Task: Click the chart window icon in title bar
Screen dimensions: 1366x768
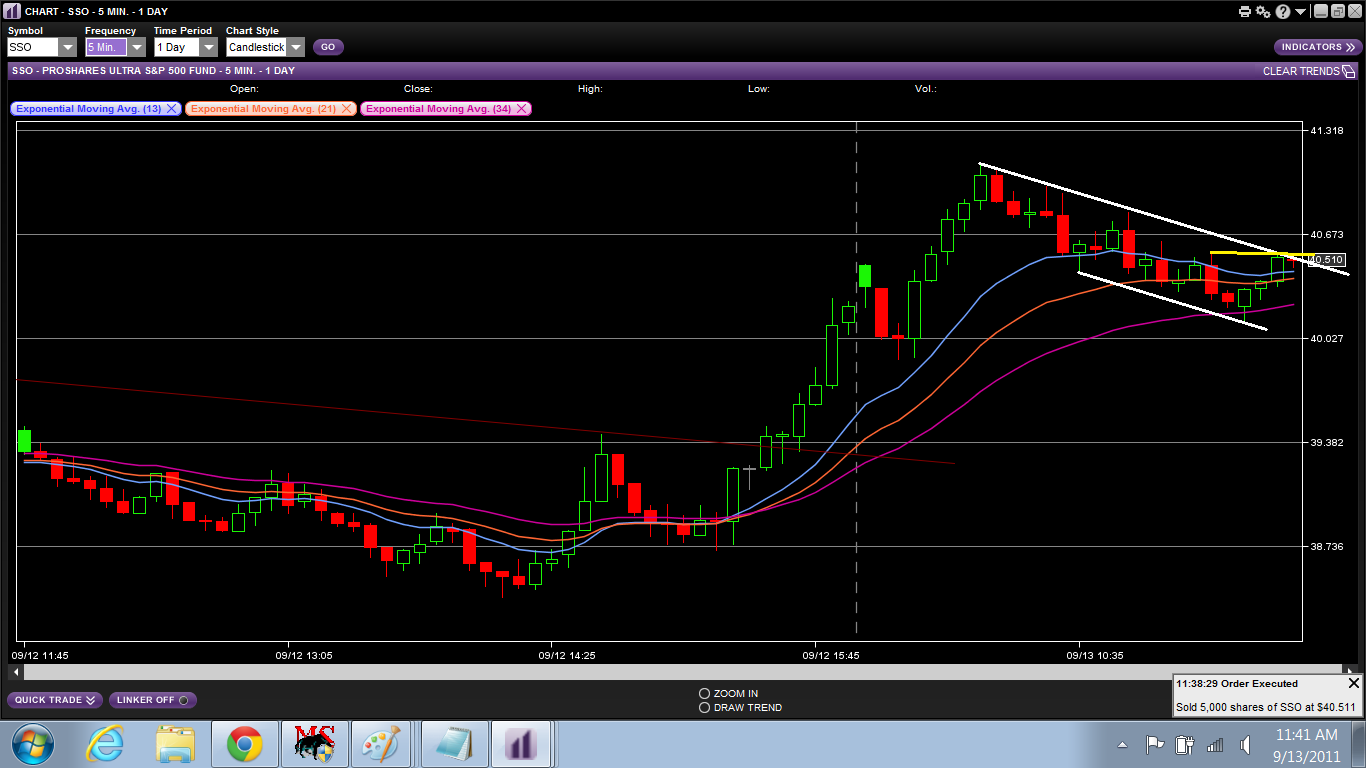Action: [12, 12]
